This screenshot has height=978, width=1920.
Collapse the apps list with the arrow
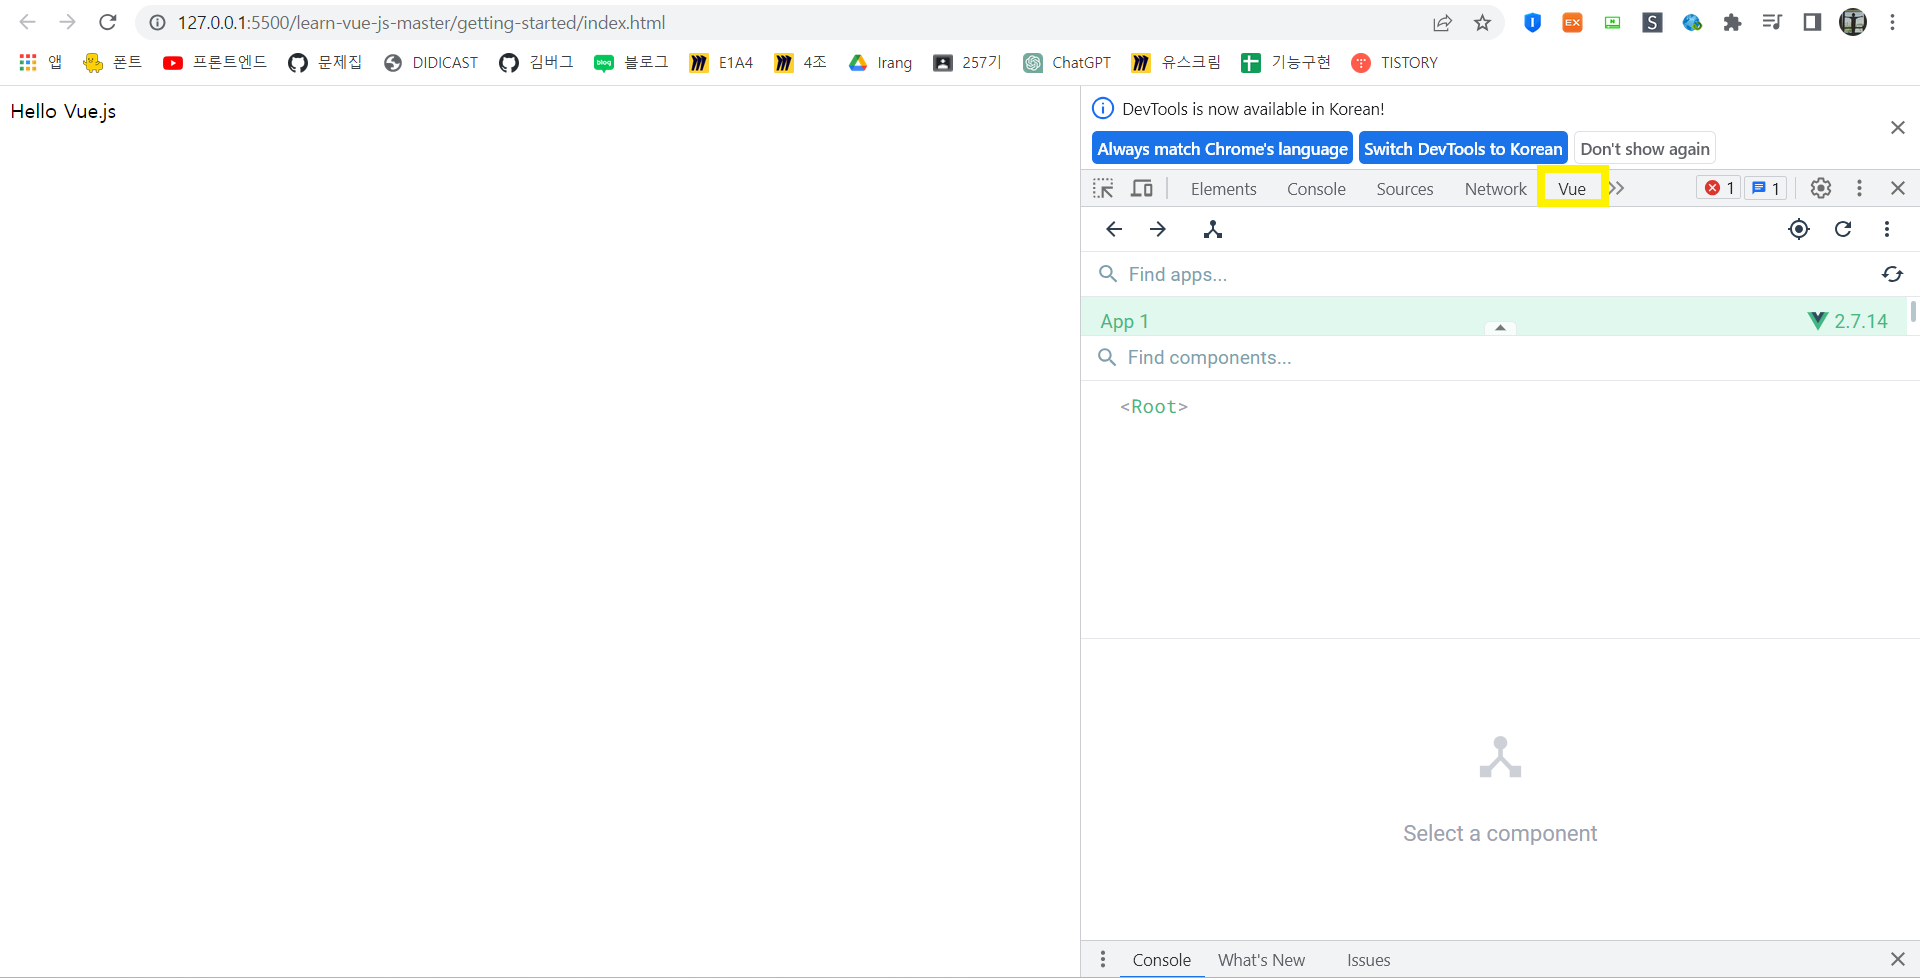[1500, 328]
